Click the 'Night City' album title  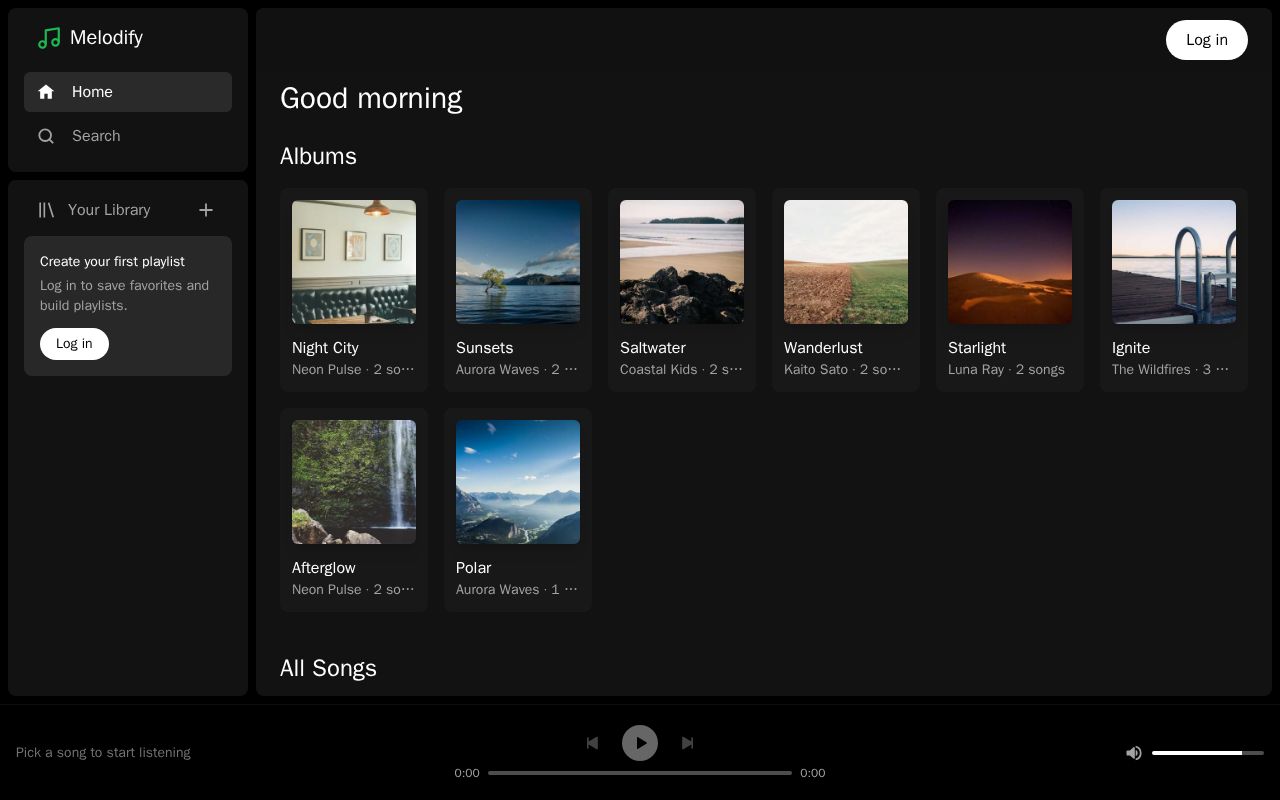click(x=325, y=348)
